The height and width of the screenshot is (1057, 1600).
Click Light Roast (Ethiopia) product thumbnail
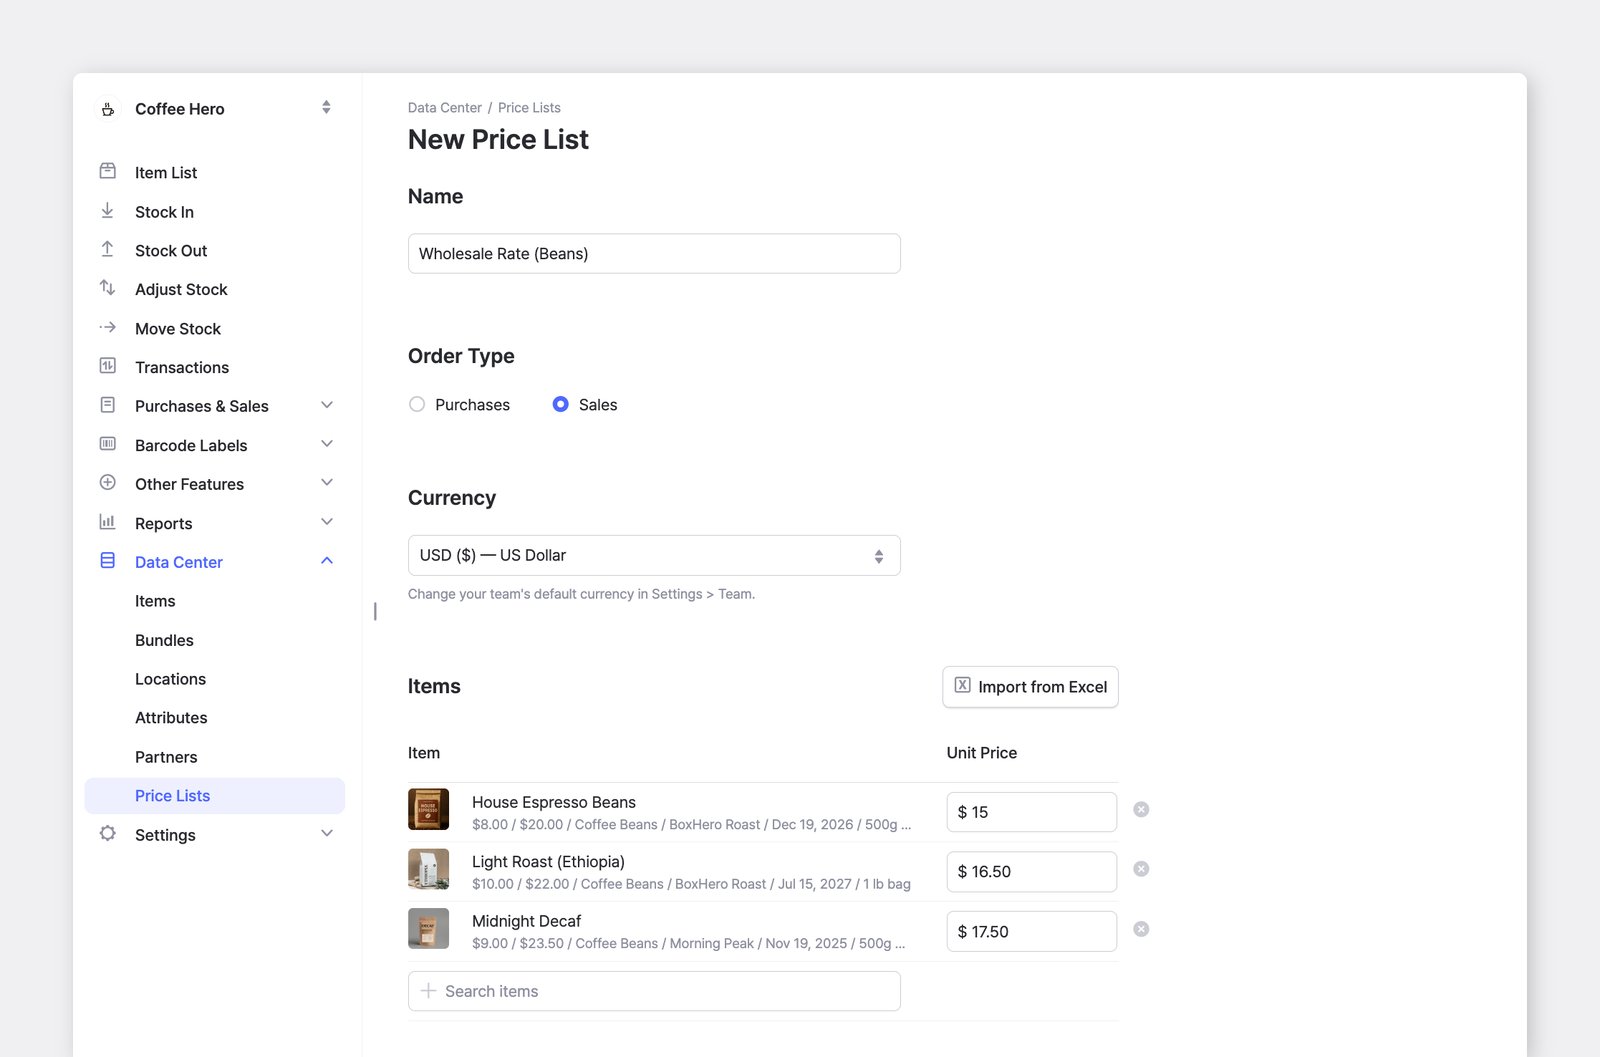(x=428, y=869)
